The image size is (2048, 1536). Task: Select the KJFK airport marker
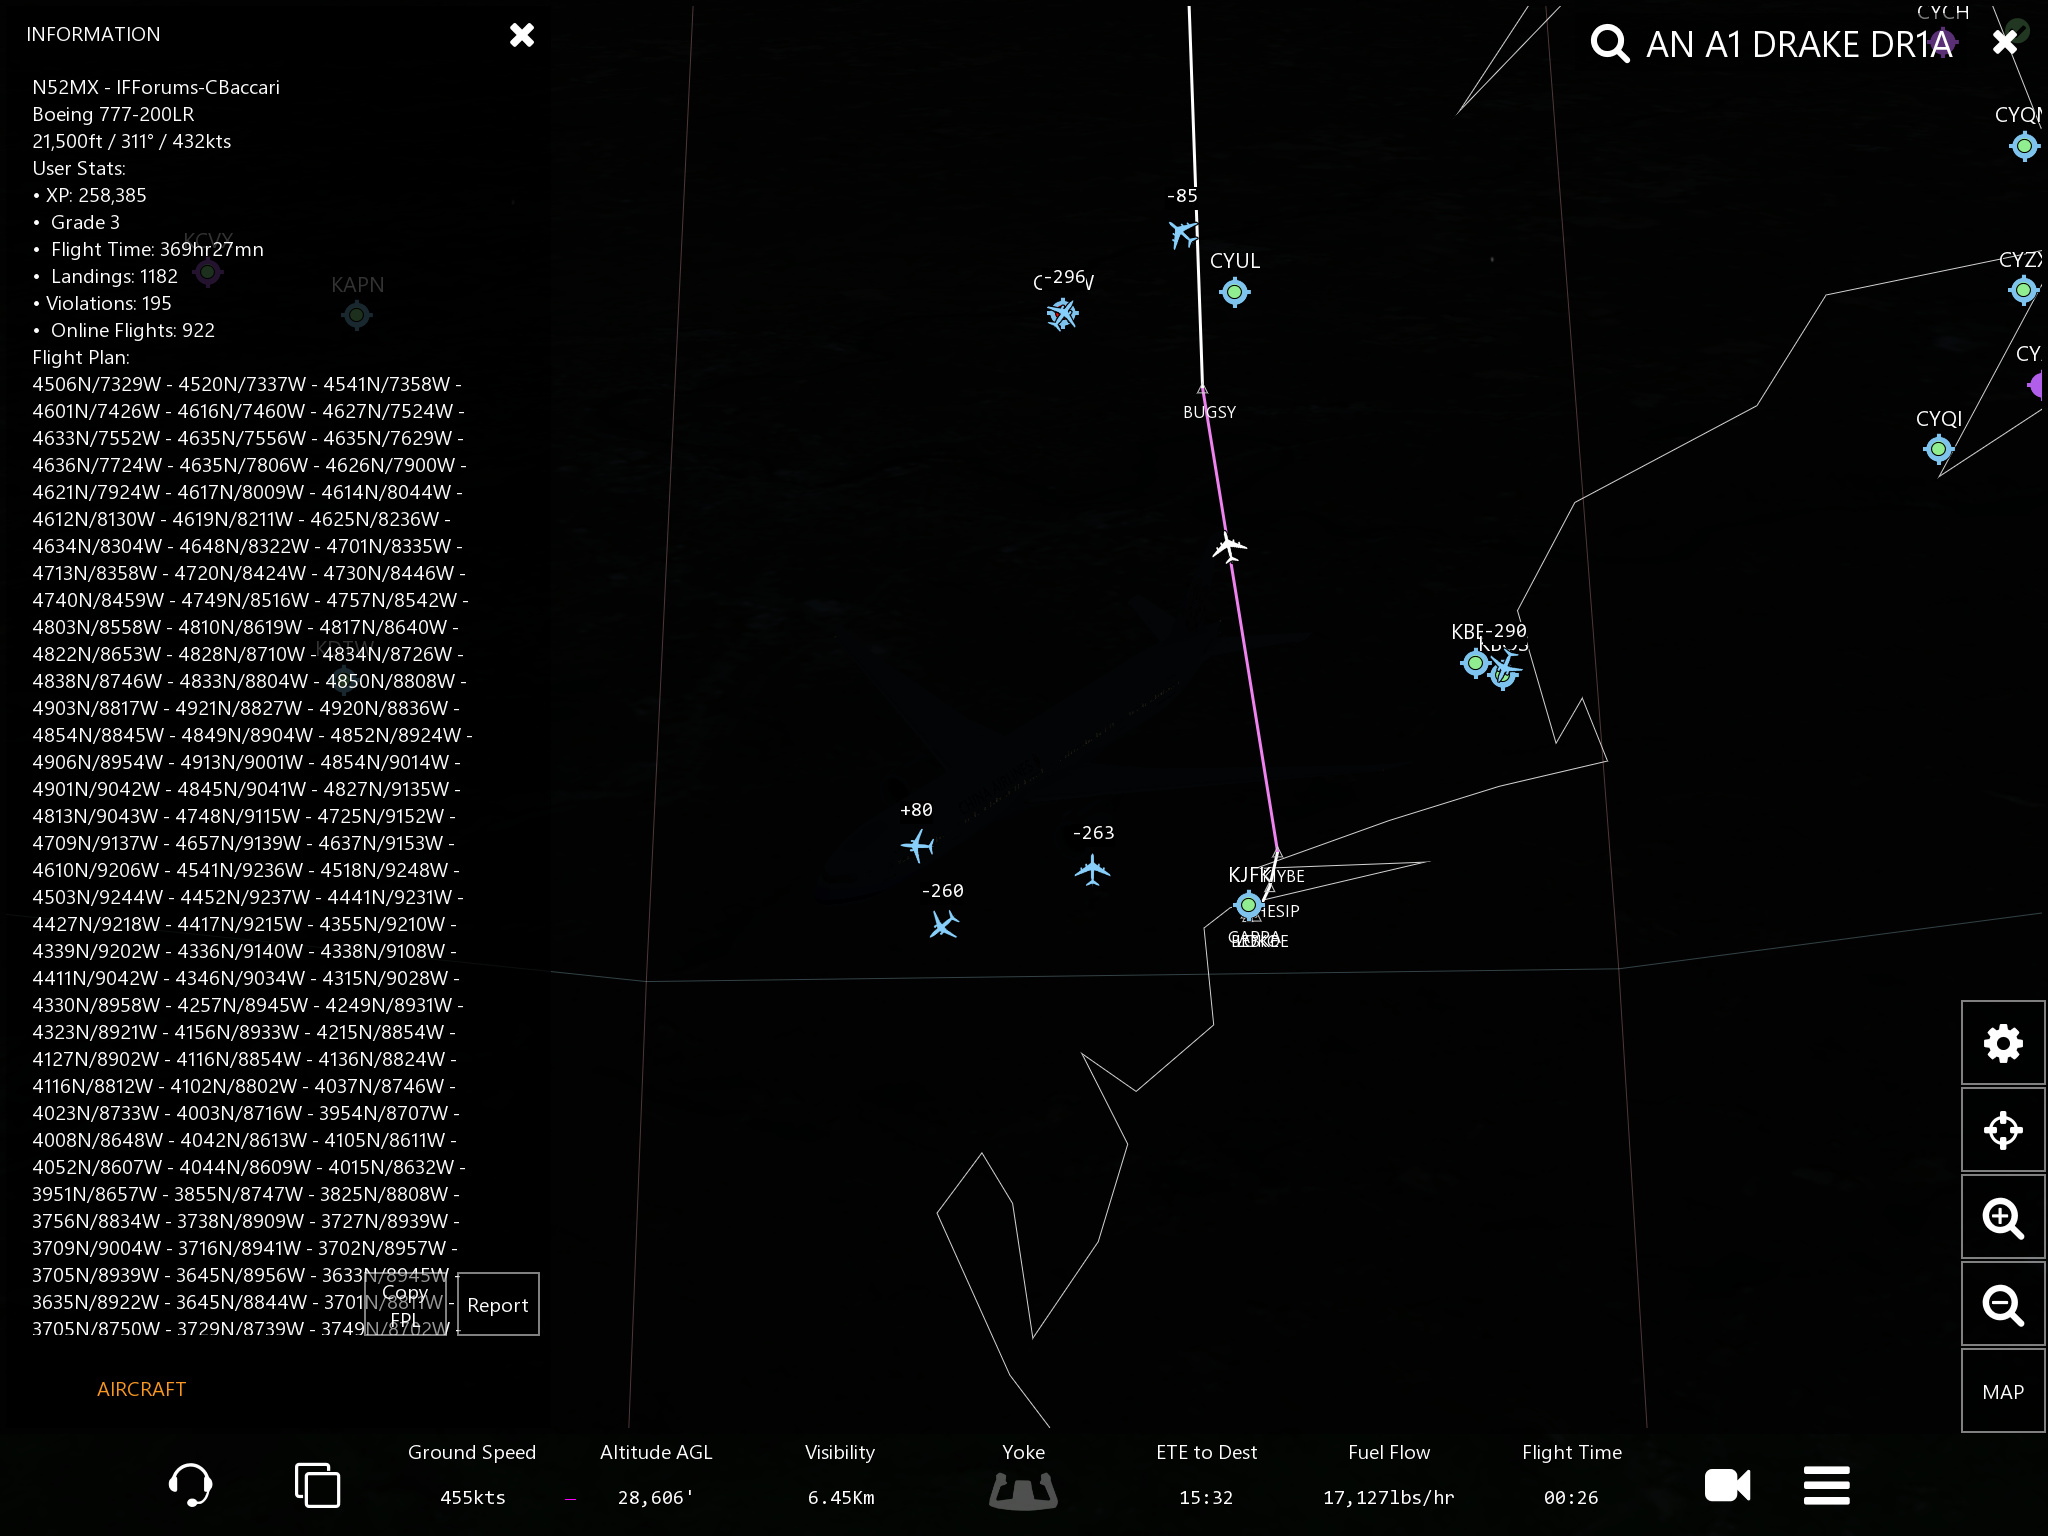[x=1247, y=905]
